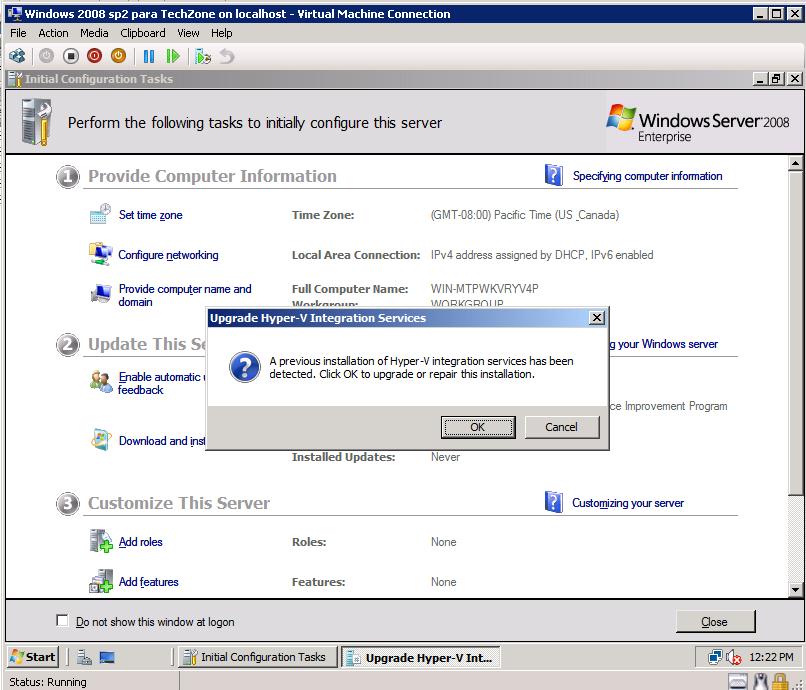806x690 pixels.
Task: Turn off the virtual machine
Action: (70, 56)
